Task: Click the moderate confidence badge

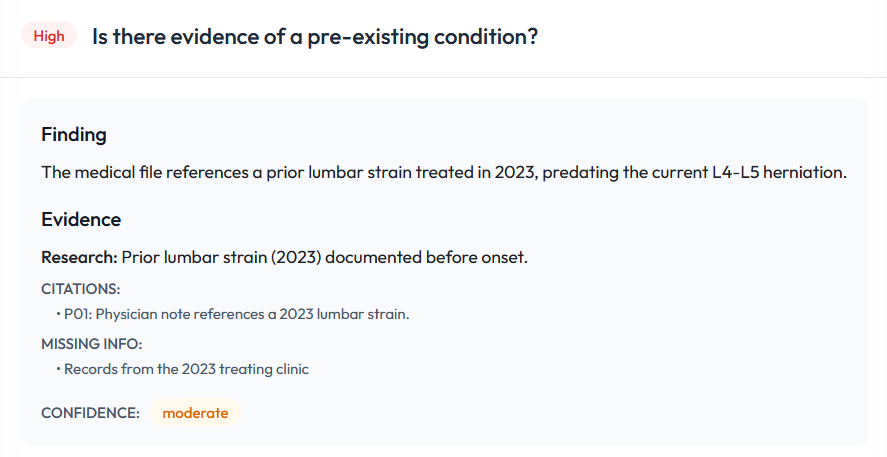Action: tap(195, 413)
